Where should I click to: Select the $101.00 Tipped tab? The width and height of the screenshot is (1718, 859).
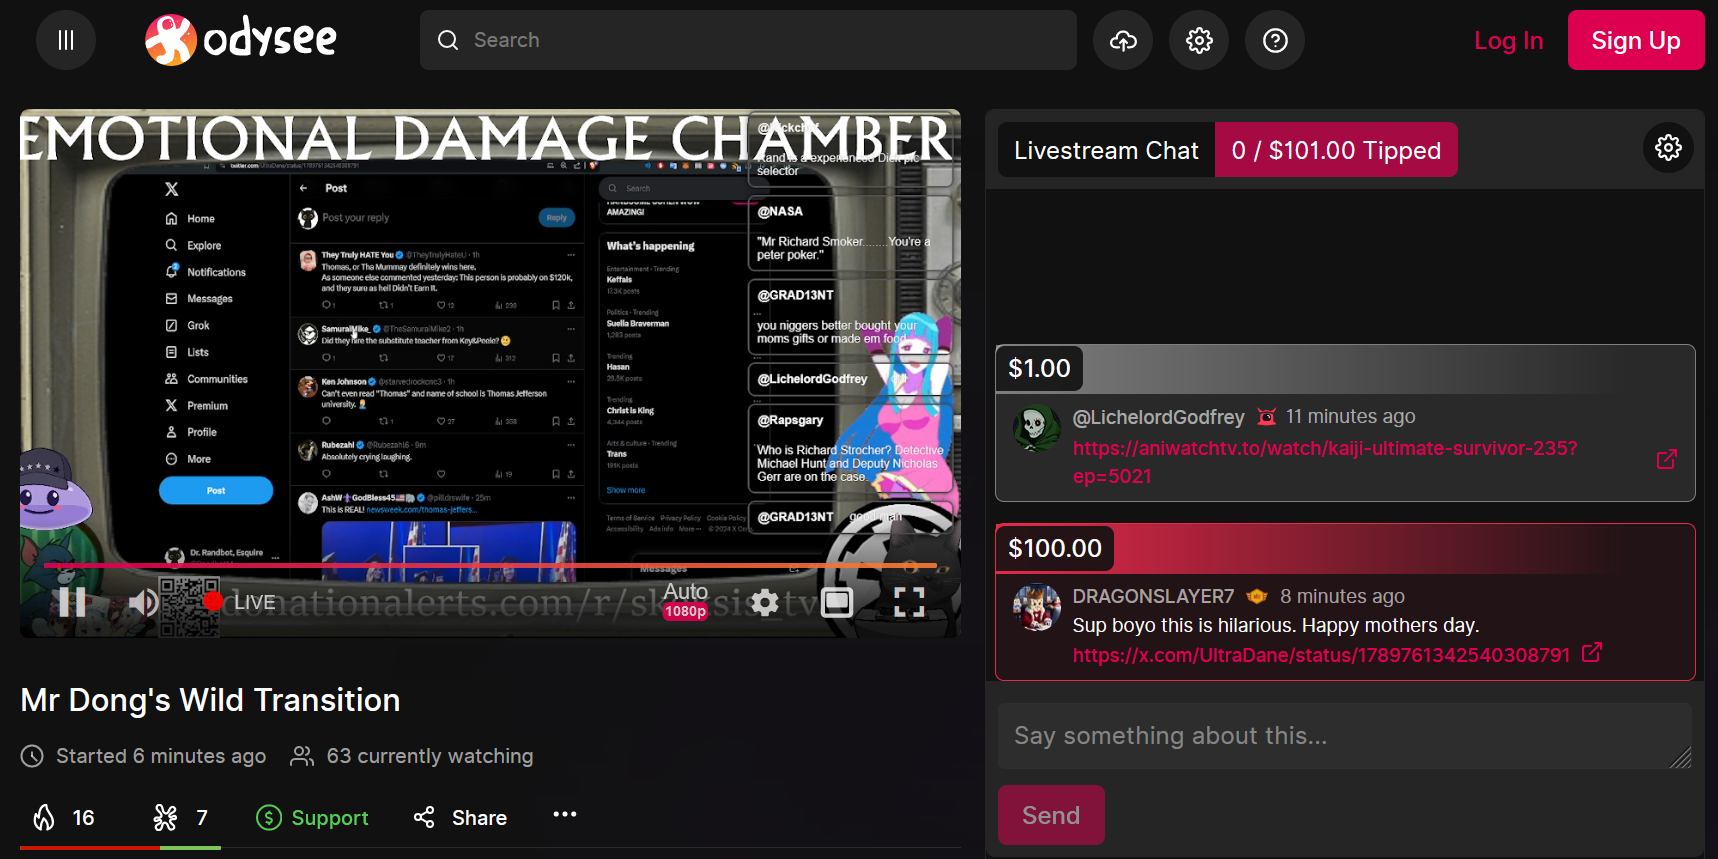coord(1336,150)
